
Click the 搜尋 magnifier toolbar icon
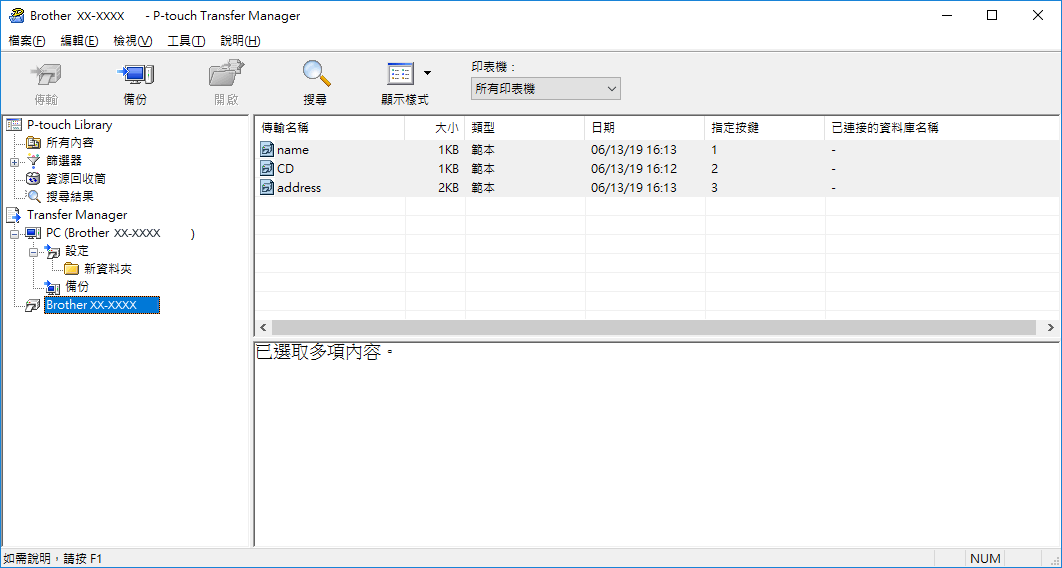[x=316, y=74]
